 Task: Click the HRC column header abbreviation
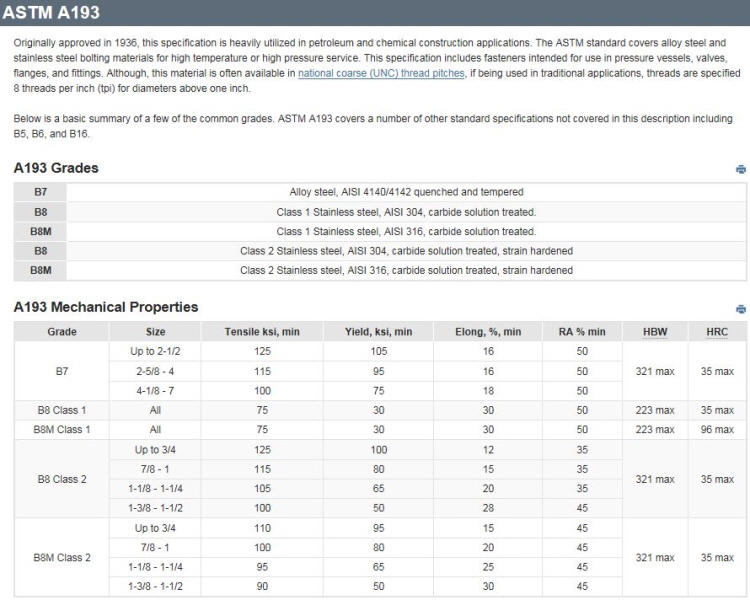717,332
